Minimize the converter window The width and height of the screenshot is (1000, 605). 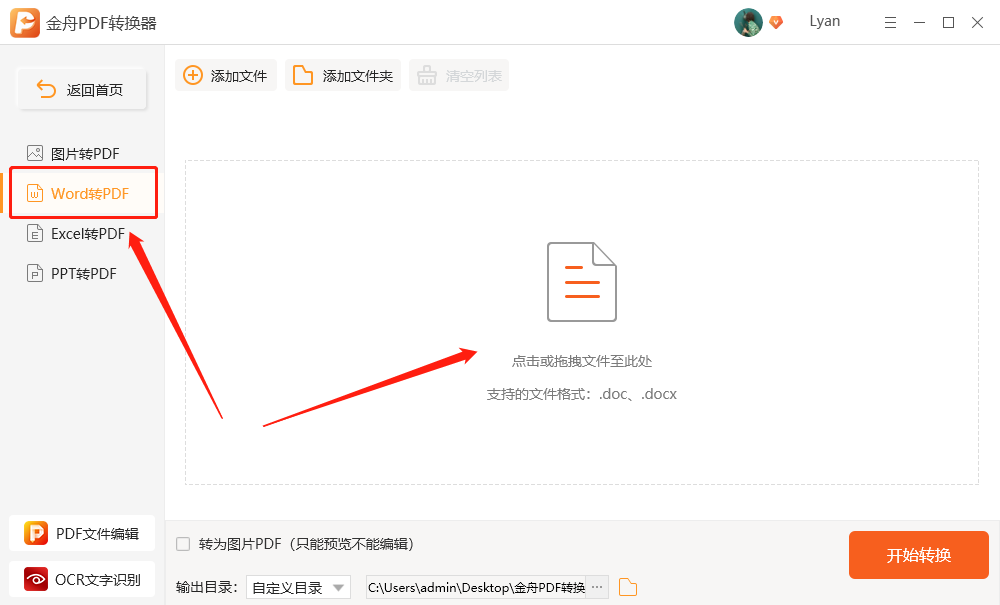[x=919, y=23]
